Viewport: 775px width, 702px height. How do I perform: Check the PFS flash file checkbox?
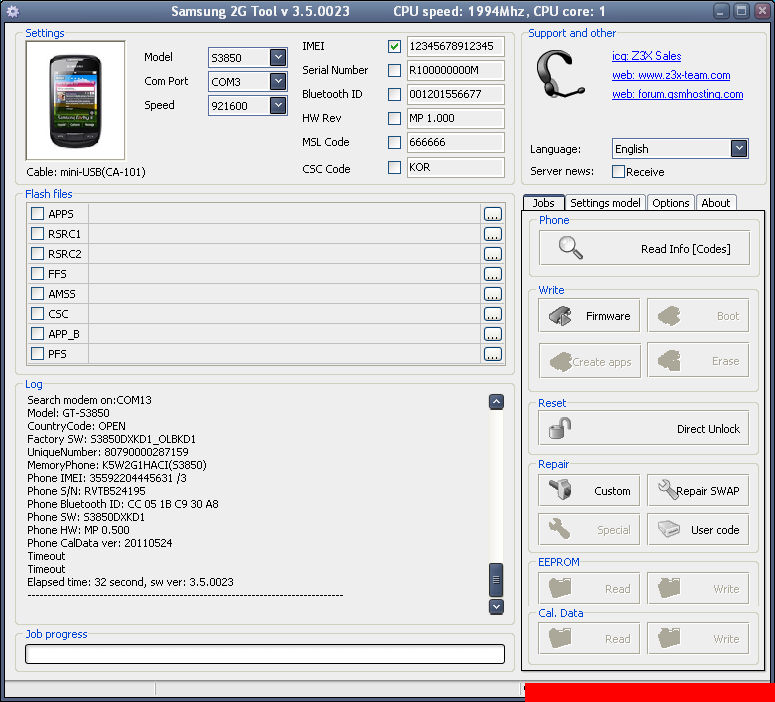point(38,353)
